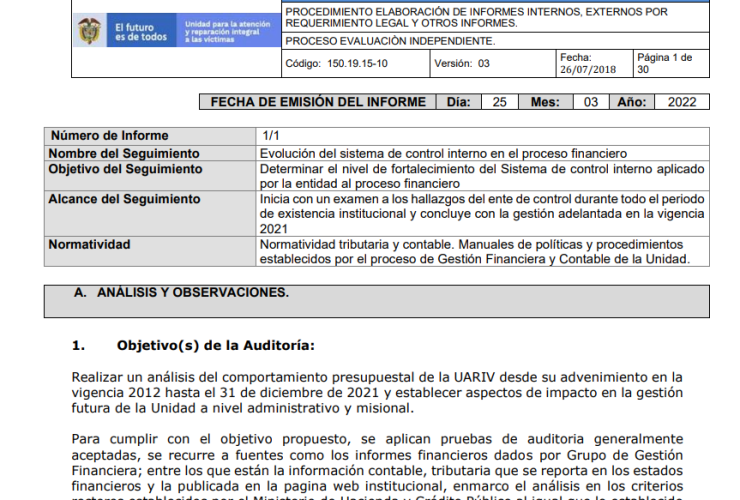Click the line 'futura de la Unidad a nivel administrativo'
The width and height of the screenshot is (740, 500).
(243, 408)
